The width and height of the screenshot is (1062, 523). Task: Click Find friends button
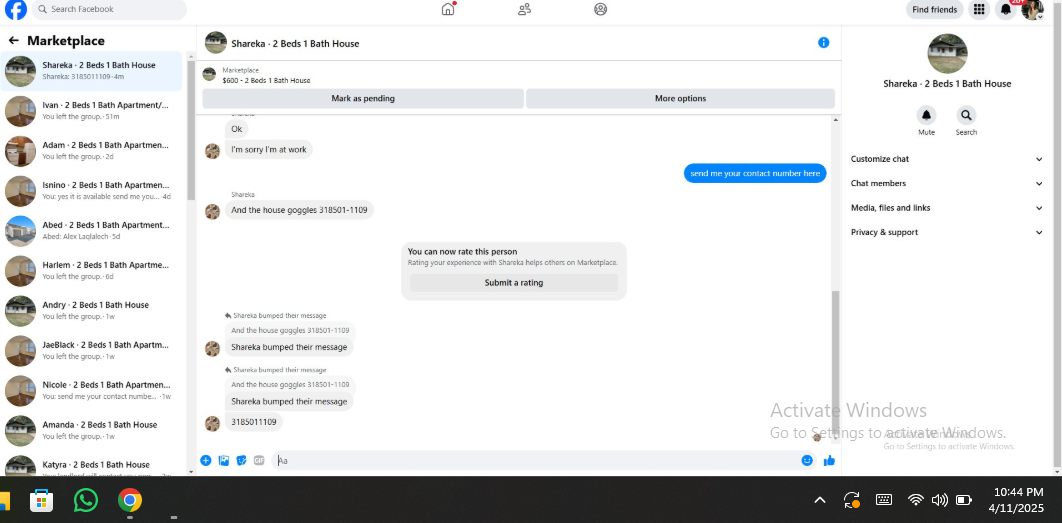click(935, 9)
